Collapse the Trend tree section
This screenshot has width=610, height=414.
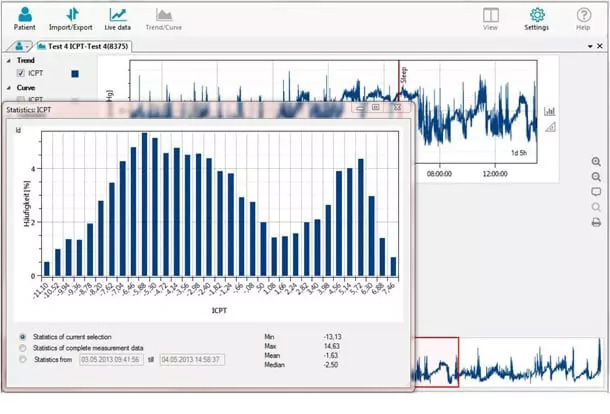pos(9,61)
